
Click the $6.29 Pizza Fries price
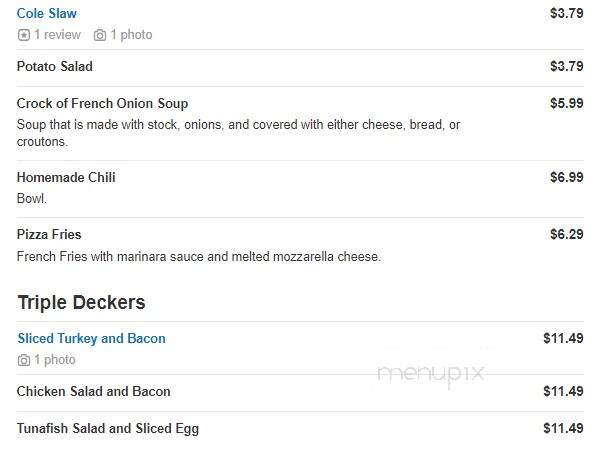(x=566, y=234)
